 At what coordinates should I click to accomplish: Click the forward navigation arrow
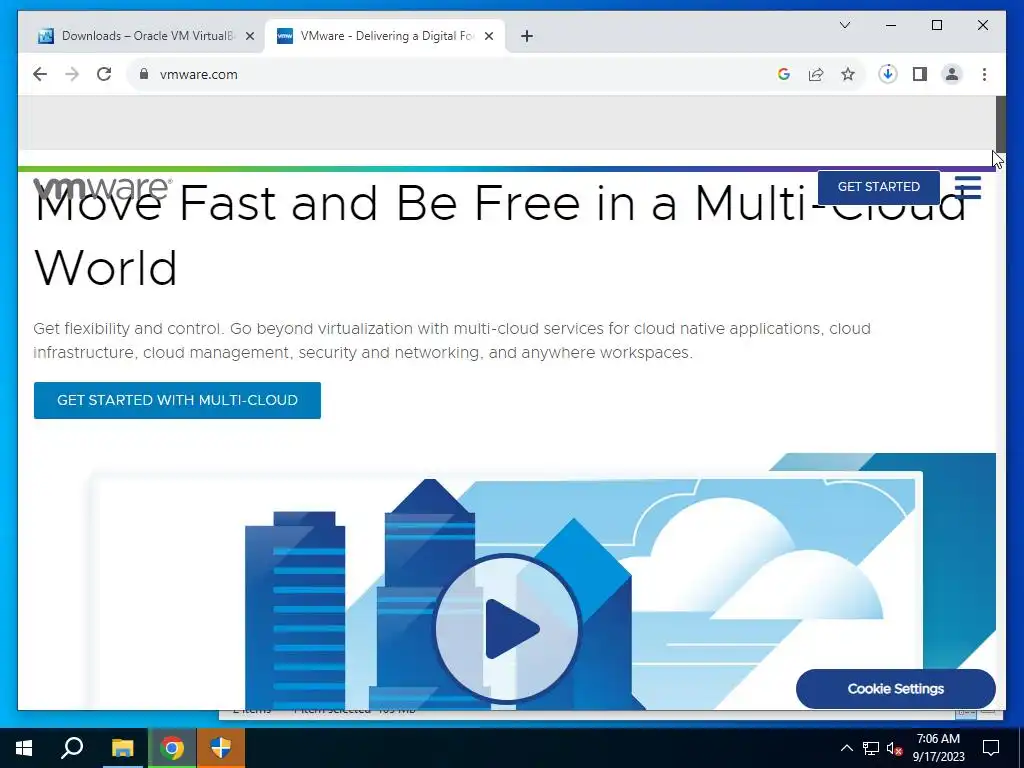(x=72, y=74)
